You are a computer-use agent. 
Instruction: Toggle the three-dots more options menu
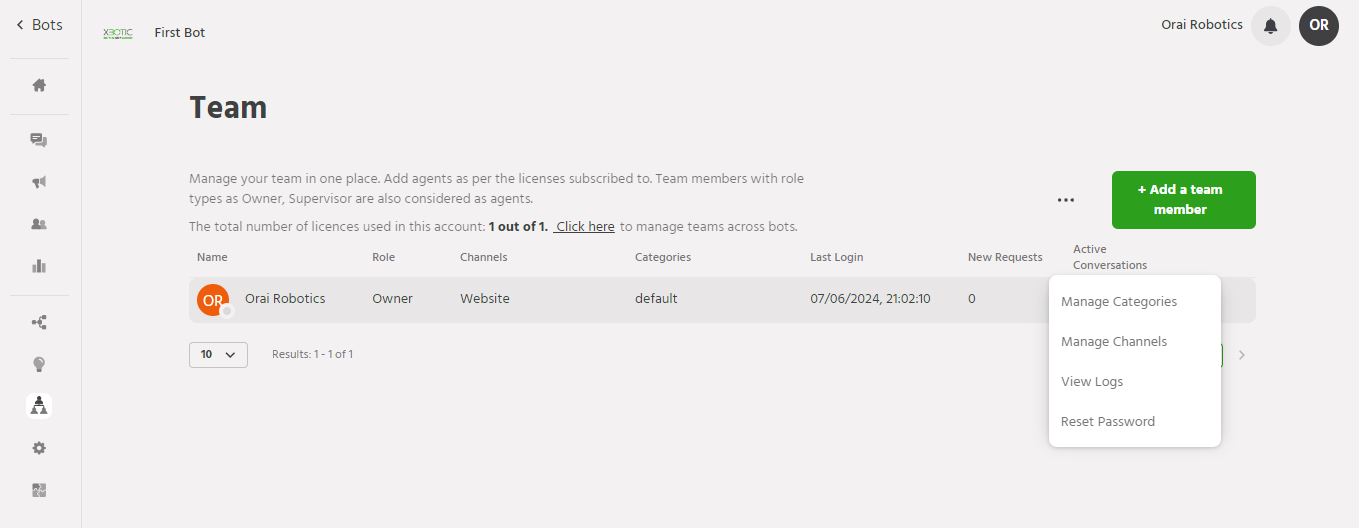pyautogui.click(x=1066, y=200)
